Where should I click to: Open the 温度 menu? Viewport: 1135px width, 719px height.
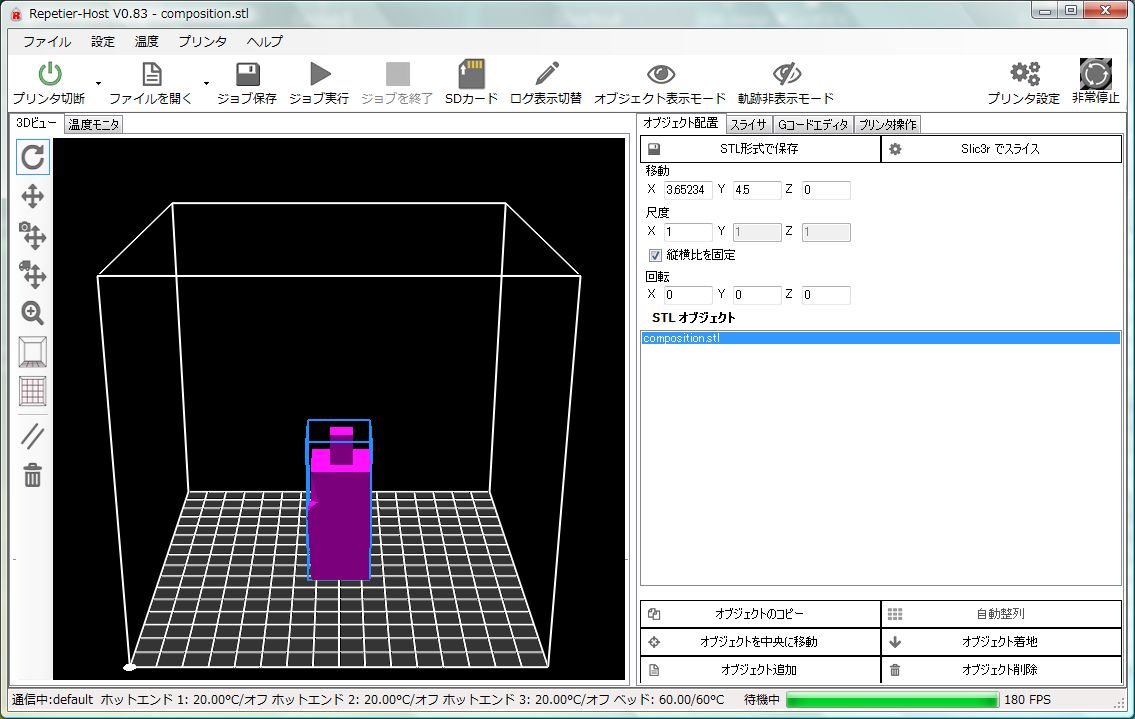pos(146,41)
